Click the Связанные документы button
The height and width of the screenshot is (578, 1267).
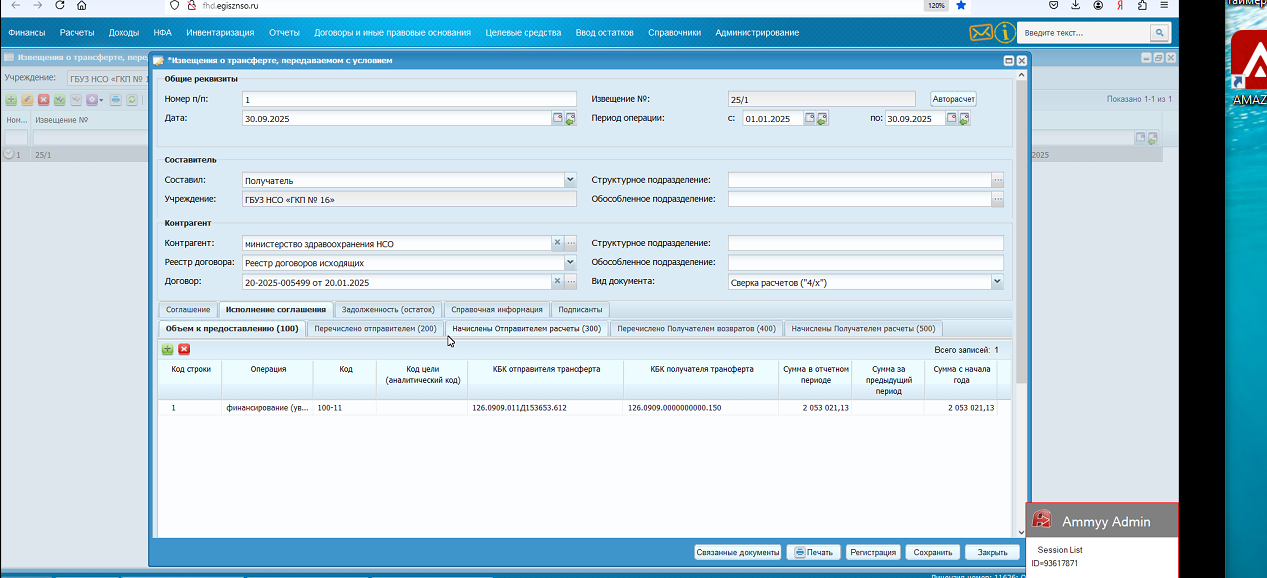[x=738, y=552]
